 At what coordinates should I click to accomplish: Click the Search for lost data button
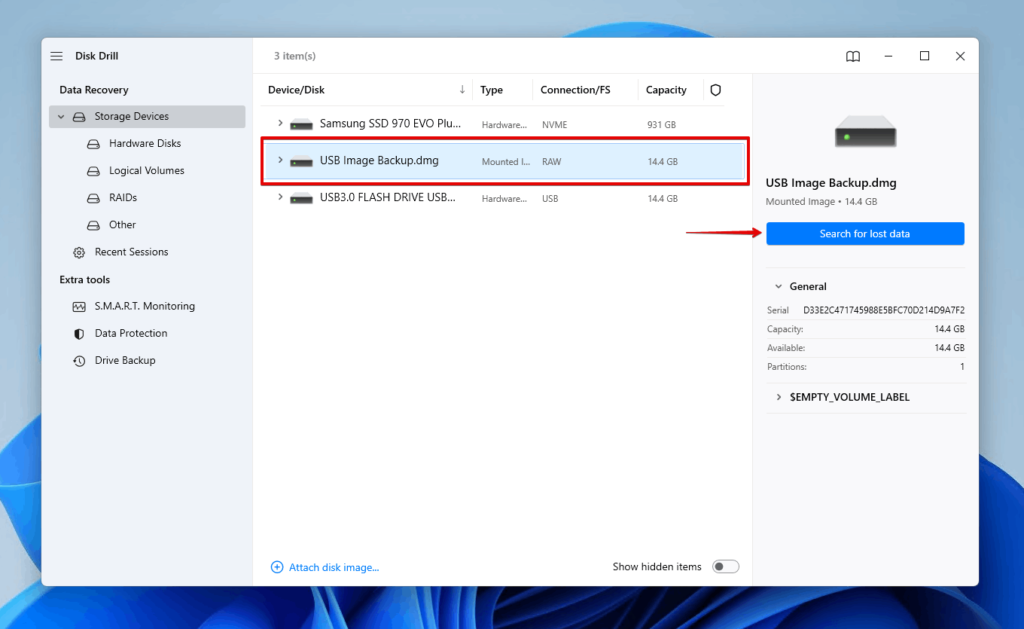click(864, 233)
